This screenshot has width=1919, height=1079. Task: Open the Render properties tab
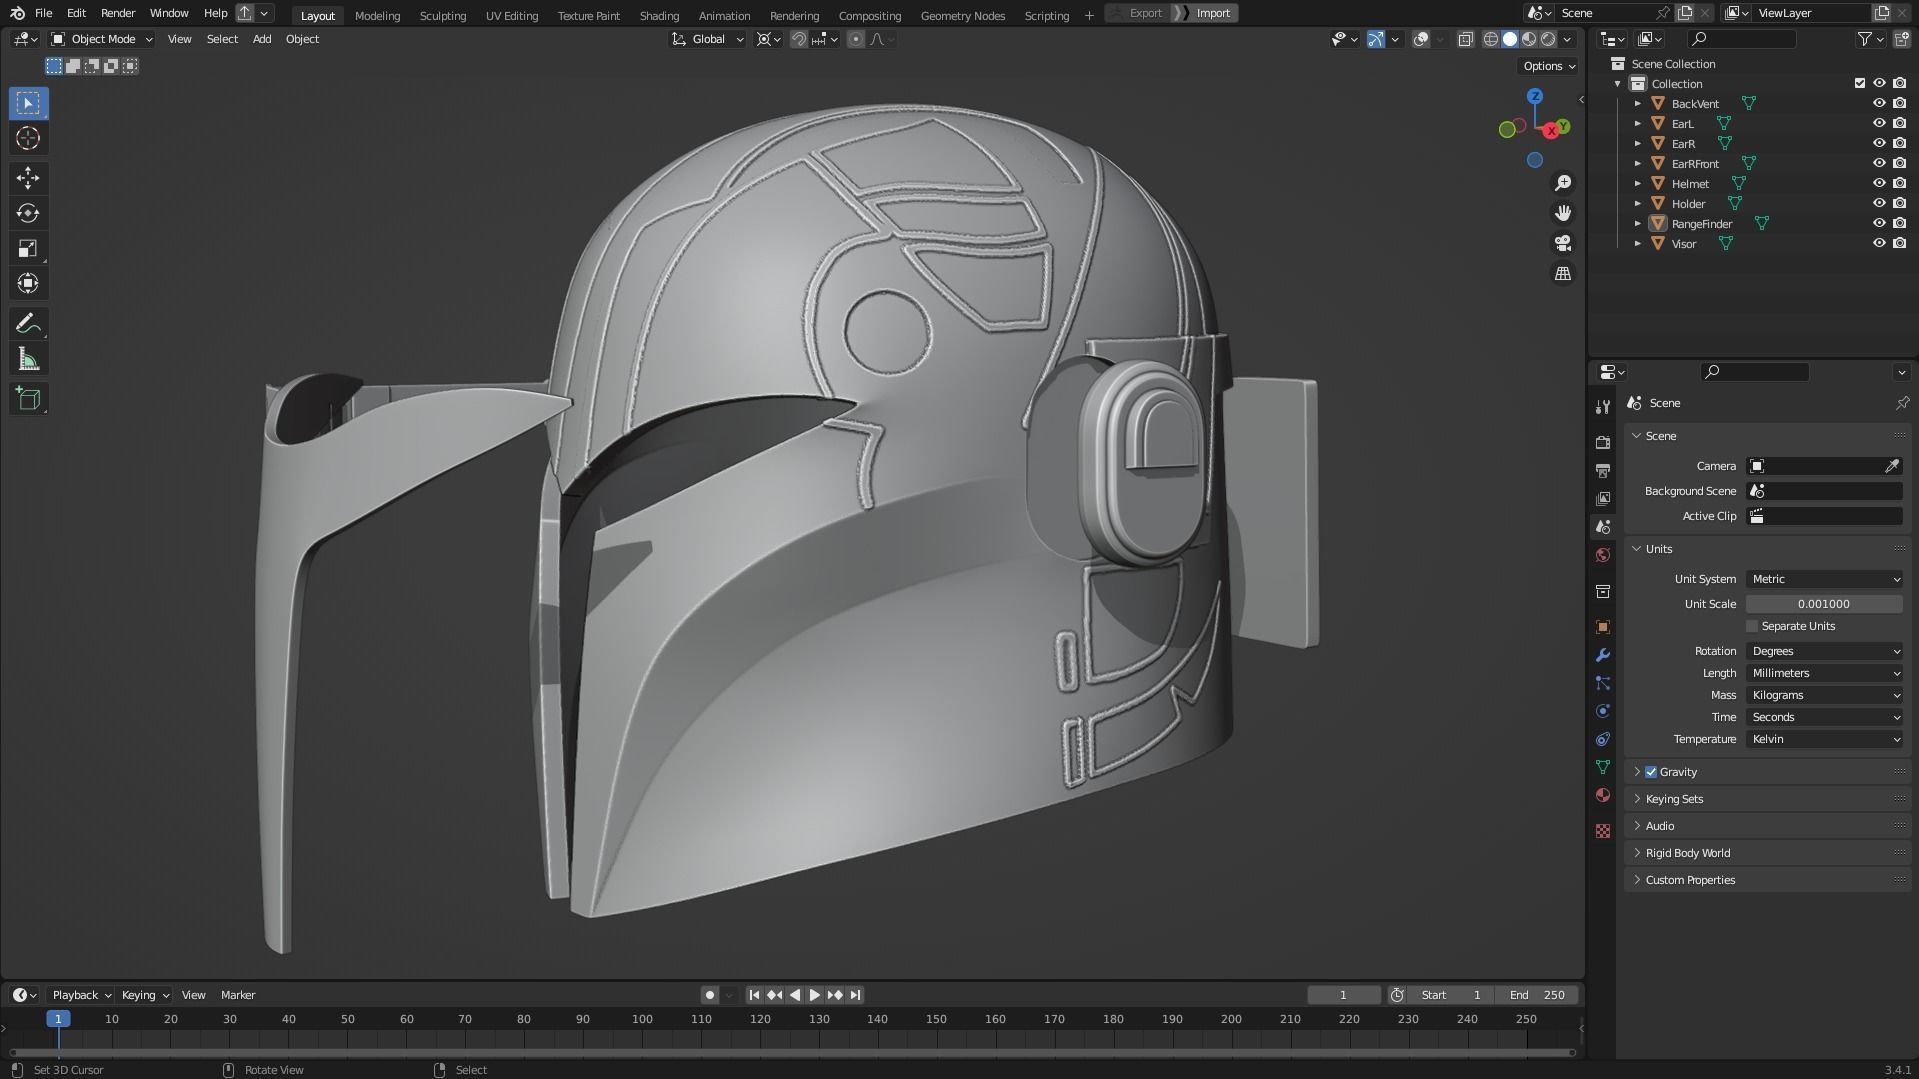pyautogui.click(x=1603, y=442)
